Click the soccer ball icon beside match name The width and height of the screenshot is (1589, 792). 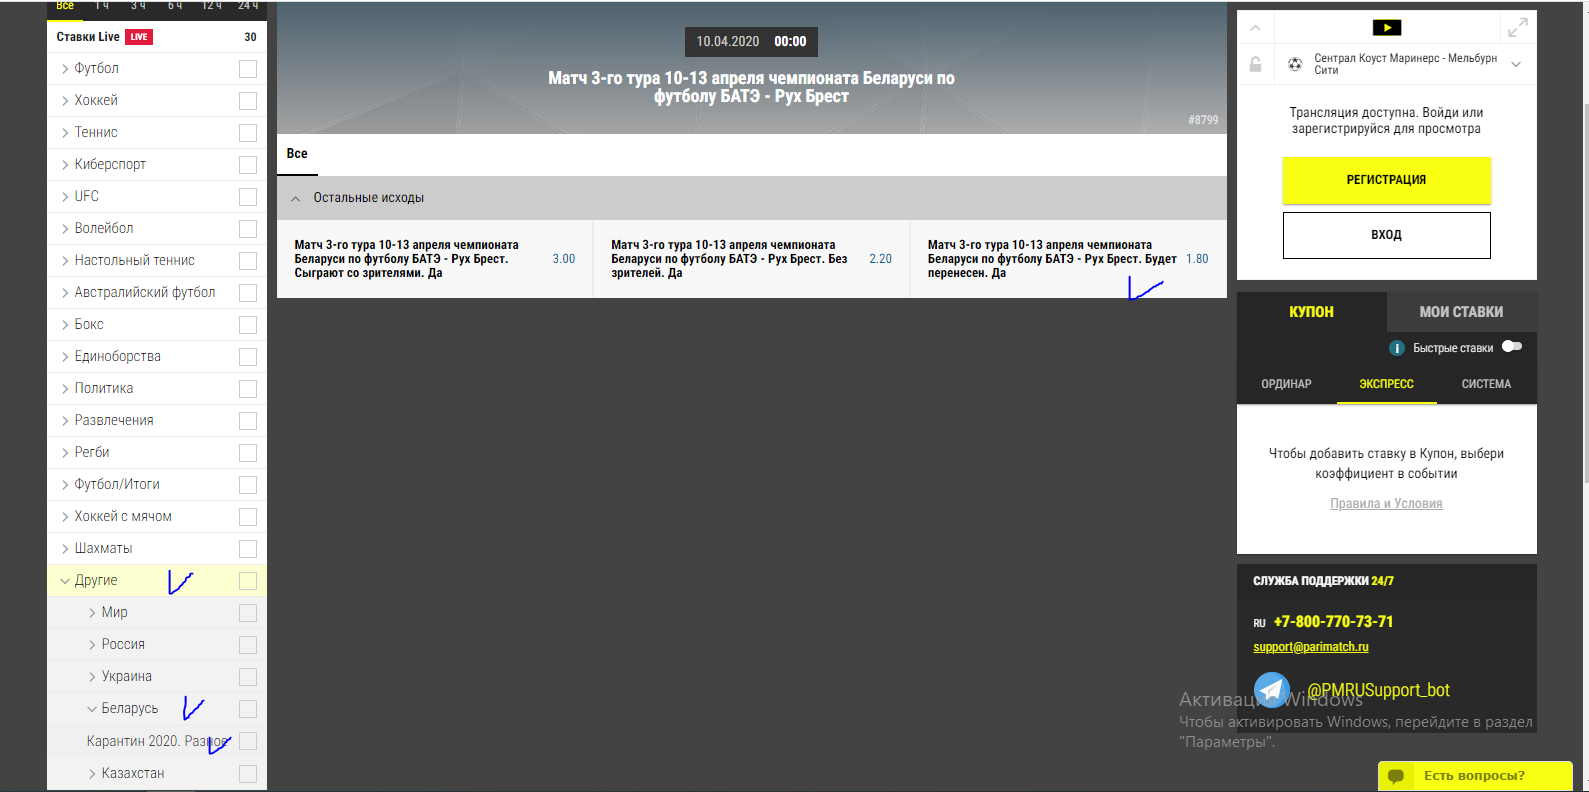click(1295, 64)
